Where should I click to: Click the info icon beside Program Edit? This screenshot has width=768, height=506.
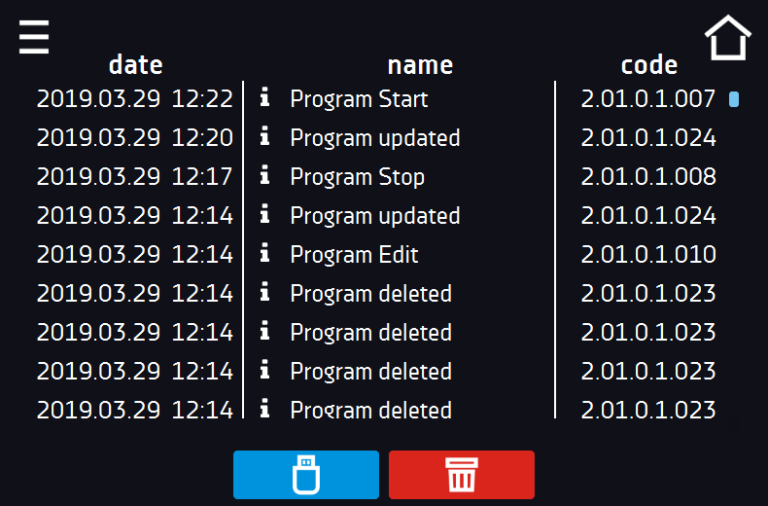(x=264, y=252)
